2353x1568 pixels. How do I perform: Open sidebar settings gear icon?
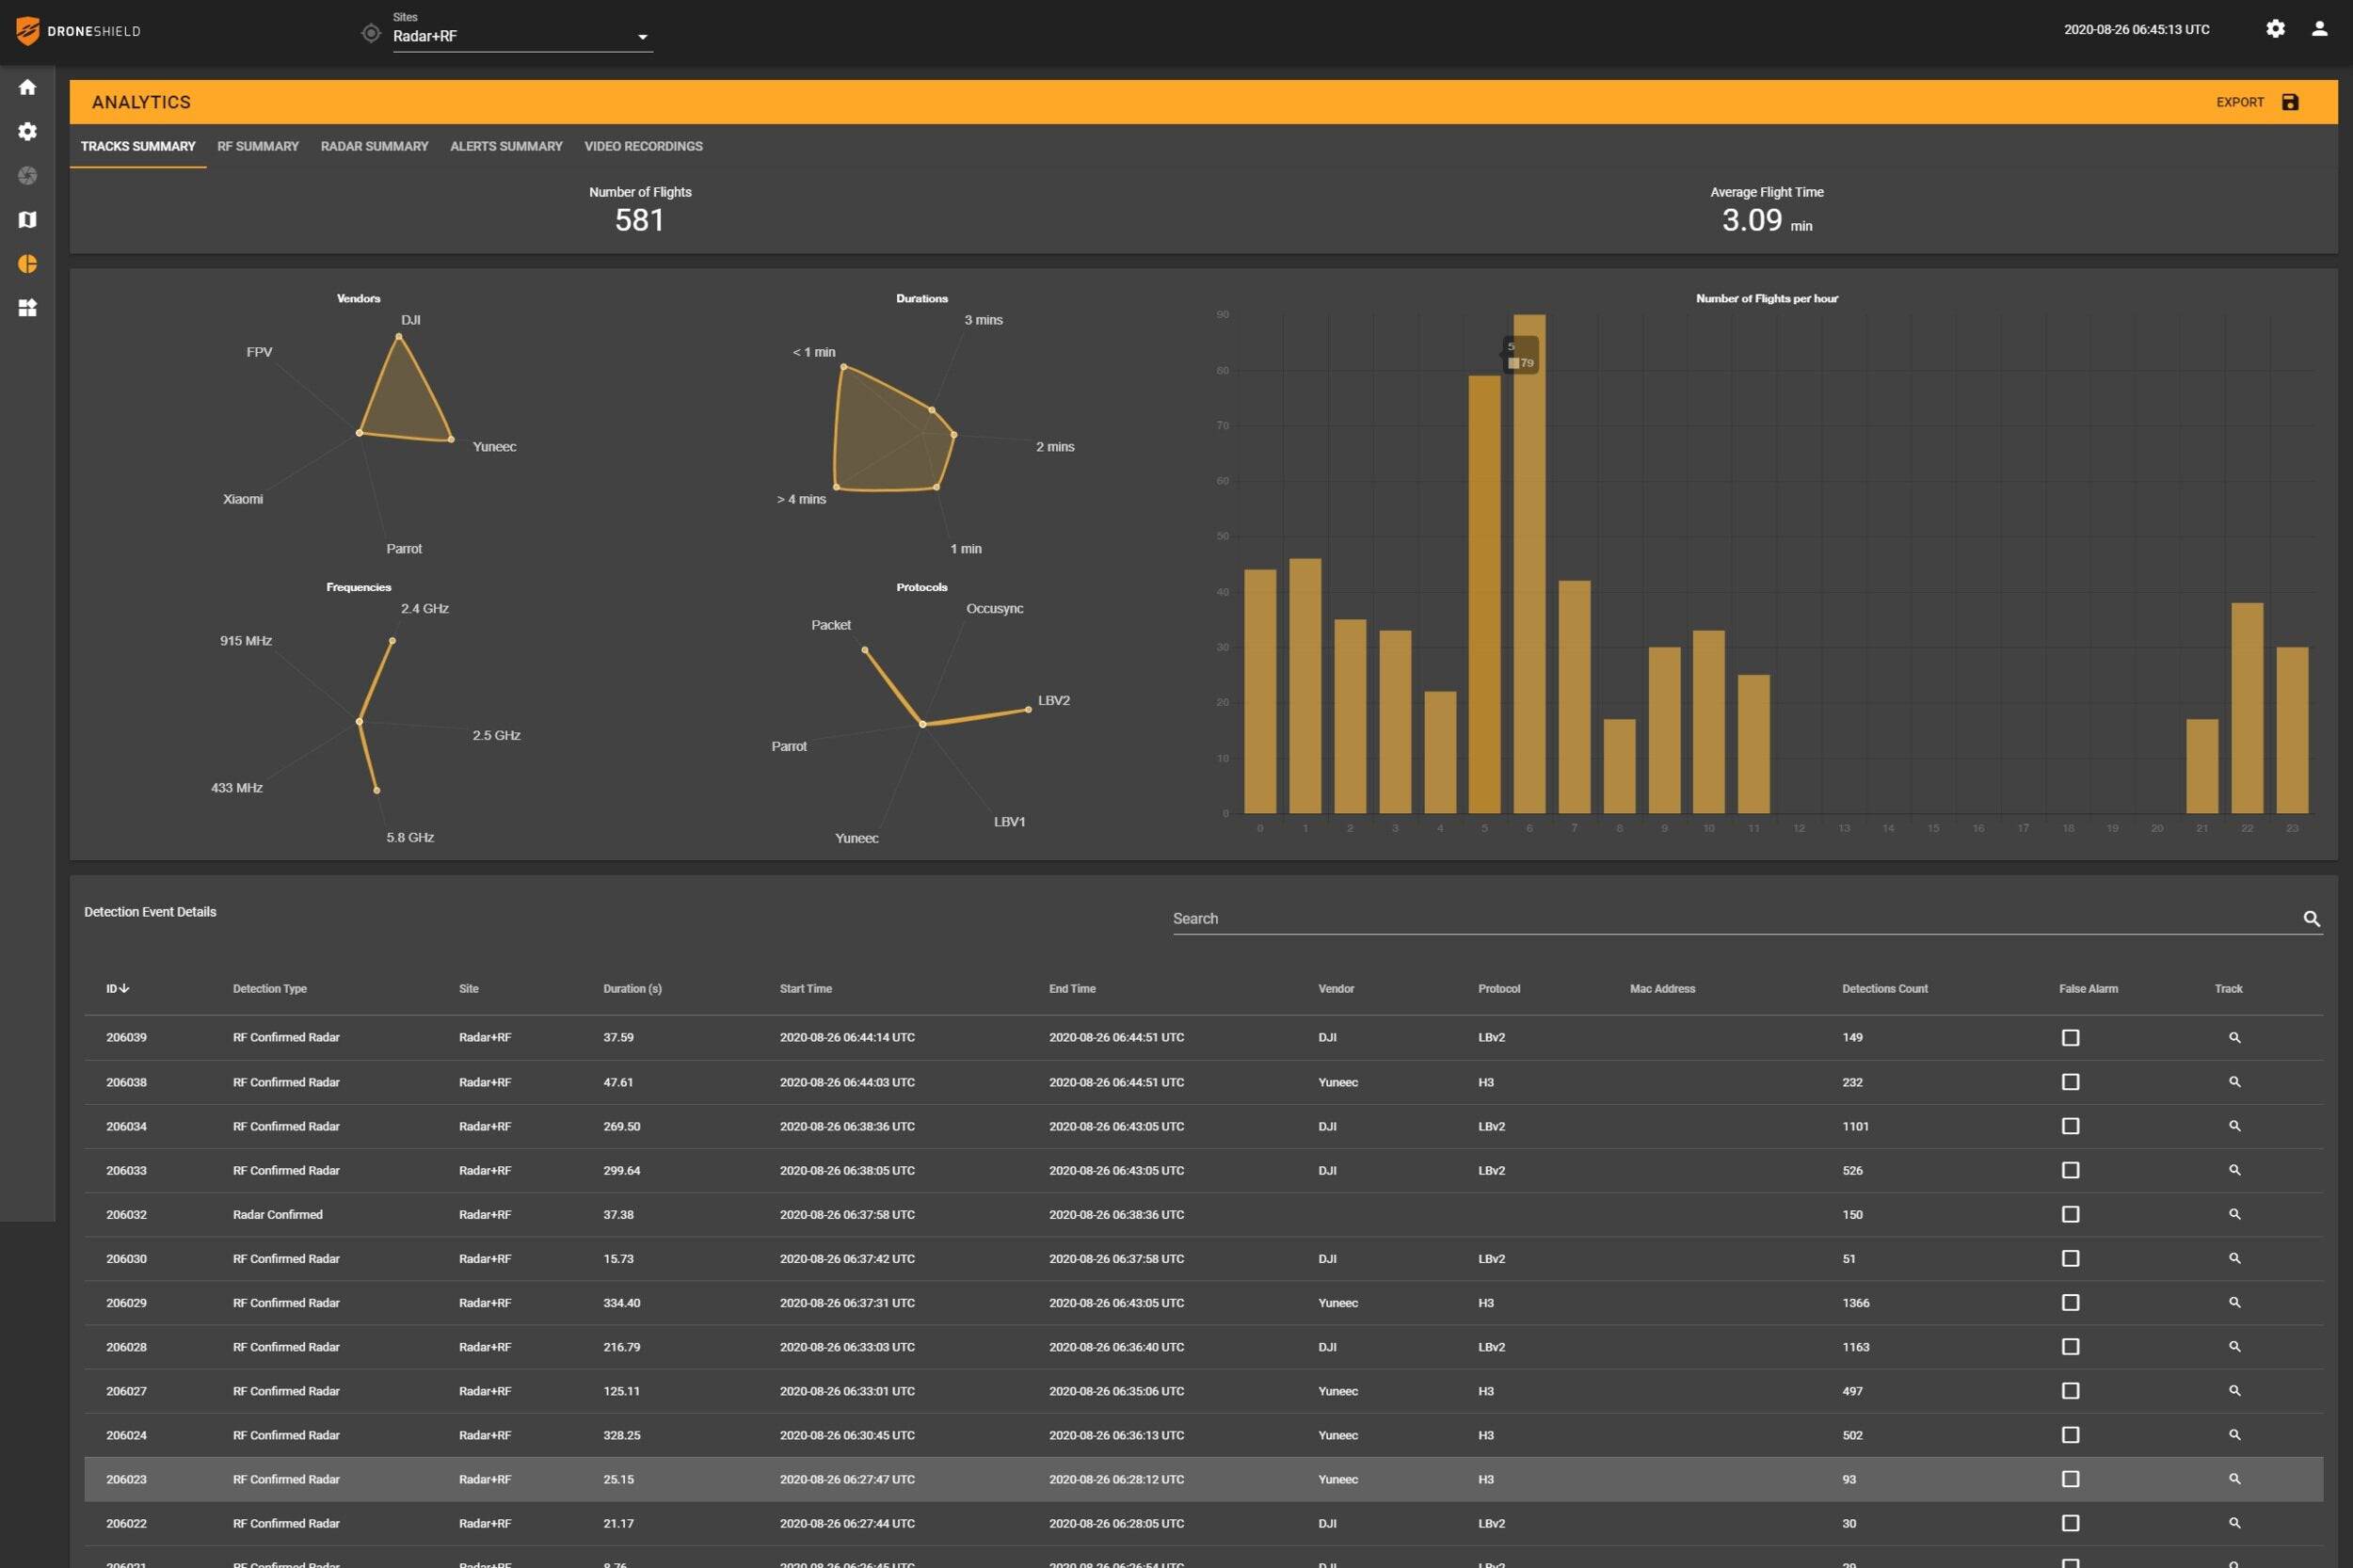(x=28, y=131)
